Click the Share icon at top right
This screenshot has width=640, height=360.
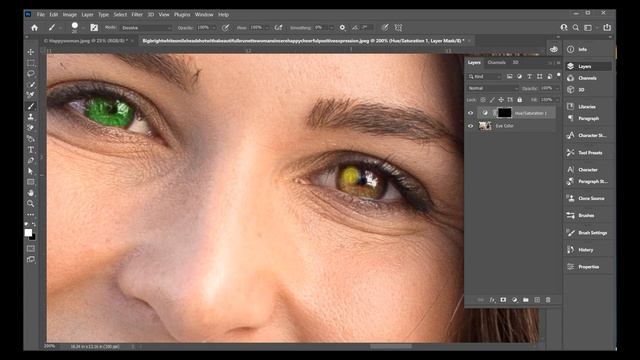click(607, 27)
